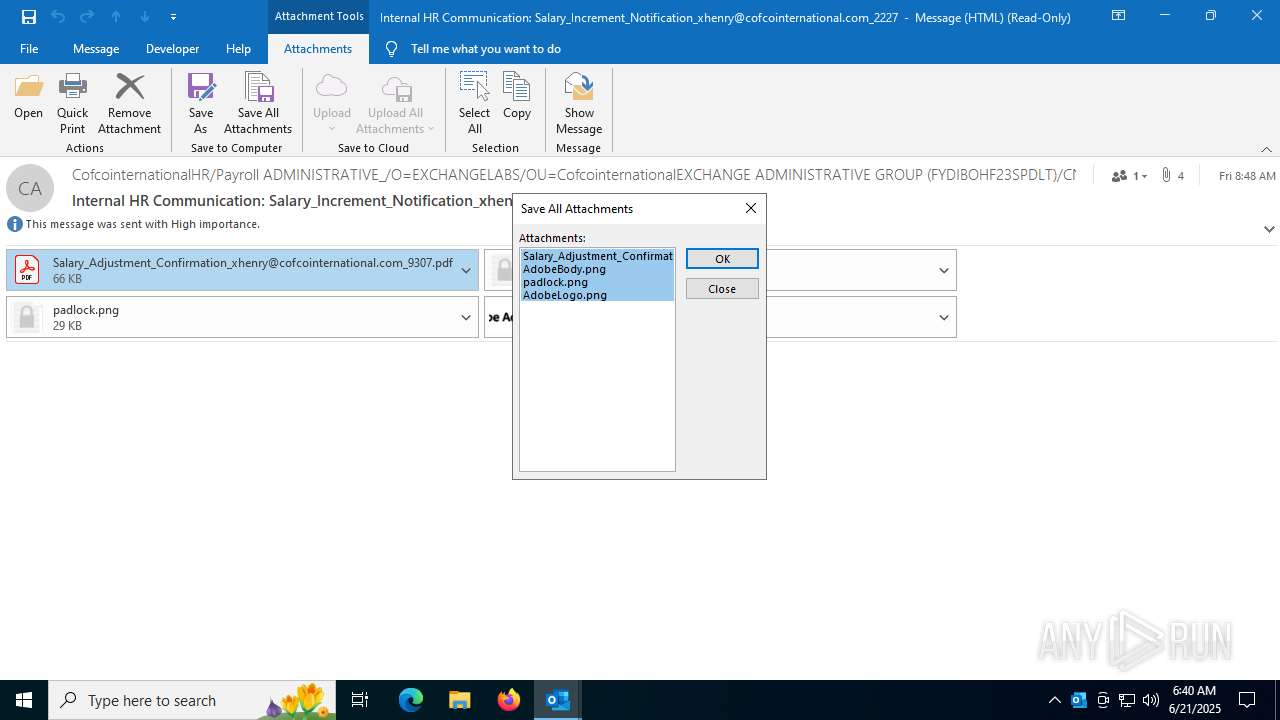The width and height of the screenshot is (1280, 720).
Task: Copy the selected attachment
Action: pos(517,97)
